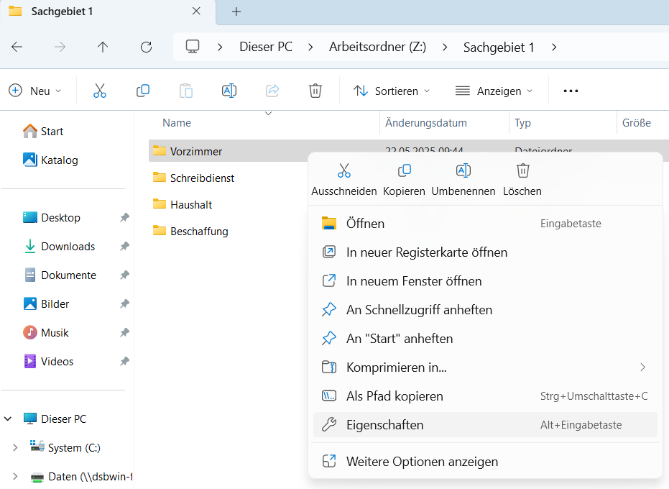Open the Neu dropdown menu
This screenshot has height=489, width=669.
(35, 90)
